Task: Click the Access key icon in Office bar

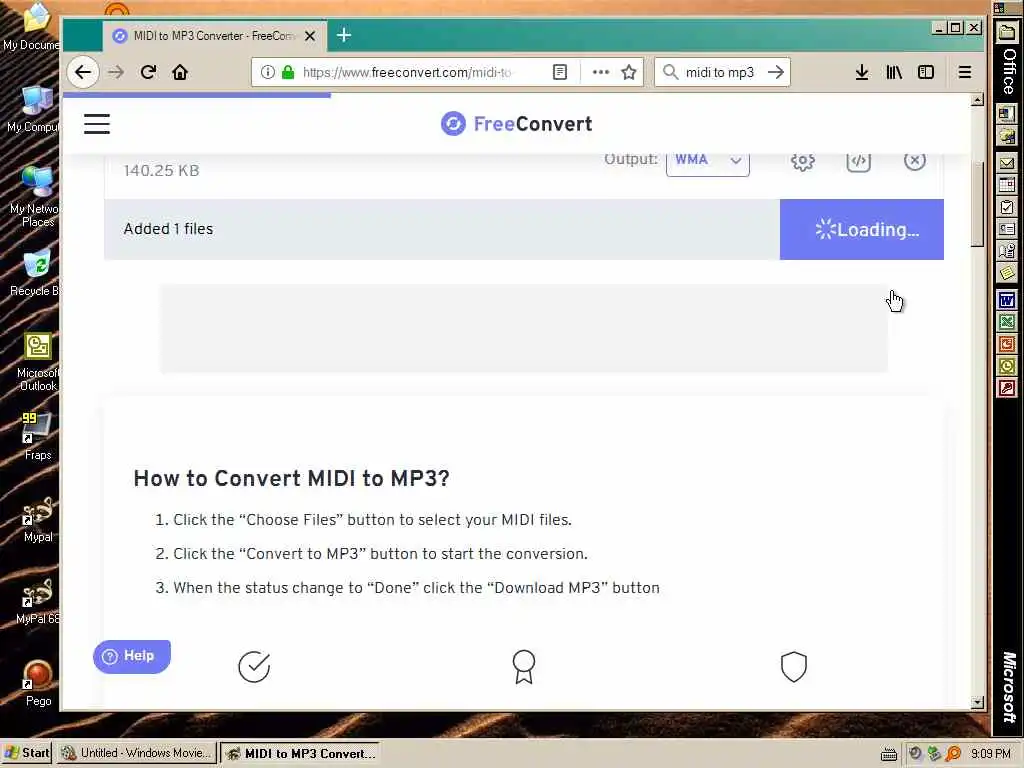Action: point(1006,388)
